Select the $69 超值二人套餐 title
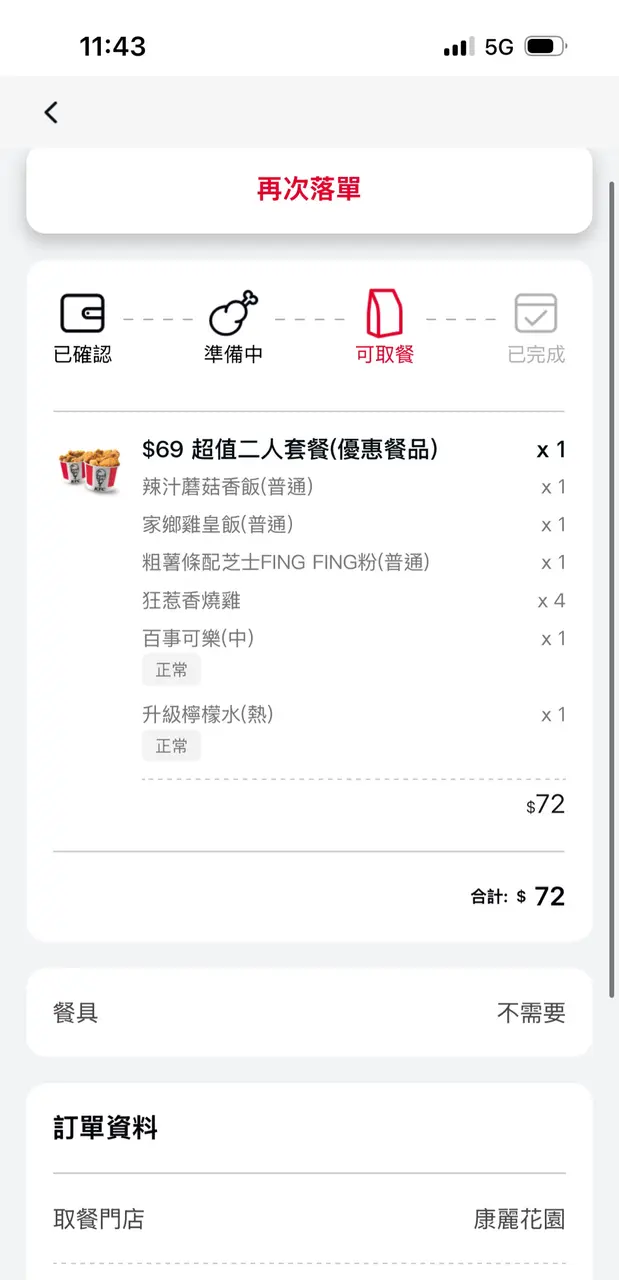This screenshot has height=1280, width=619. [x=290, y=450]
